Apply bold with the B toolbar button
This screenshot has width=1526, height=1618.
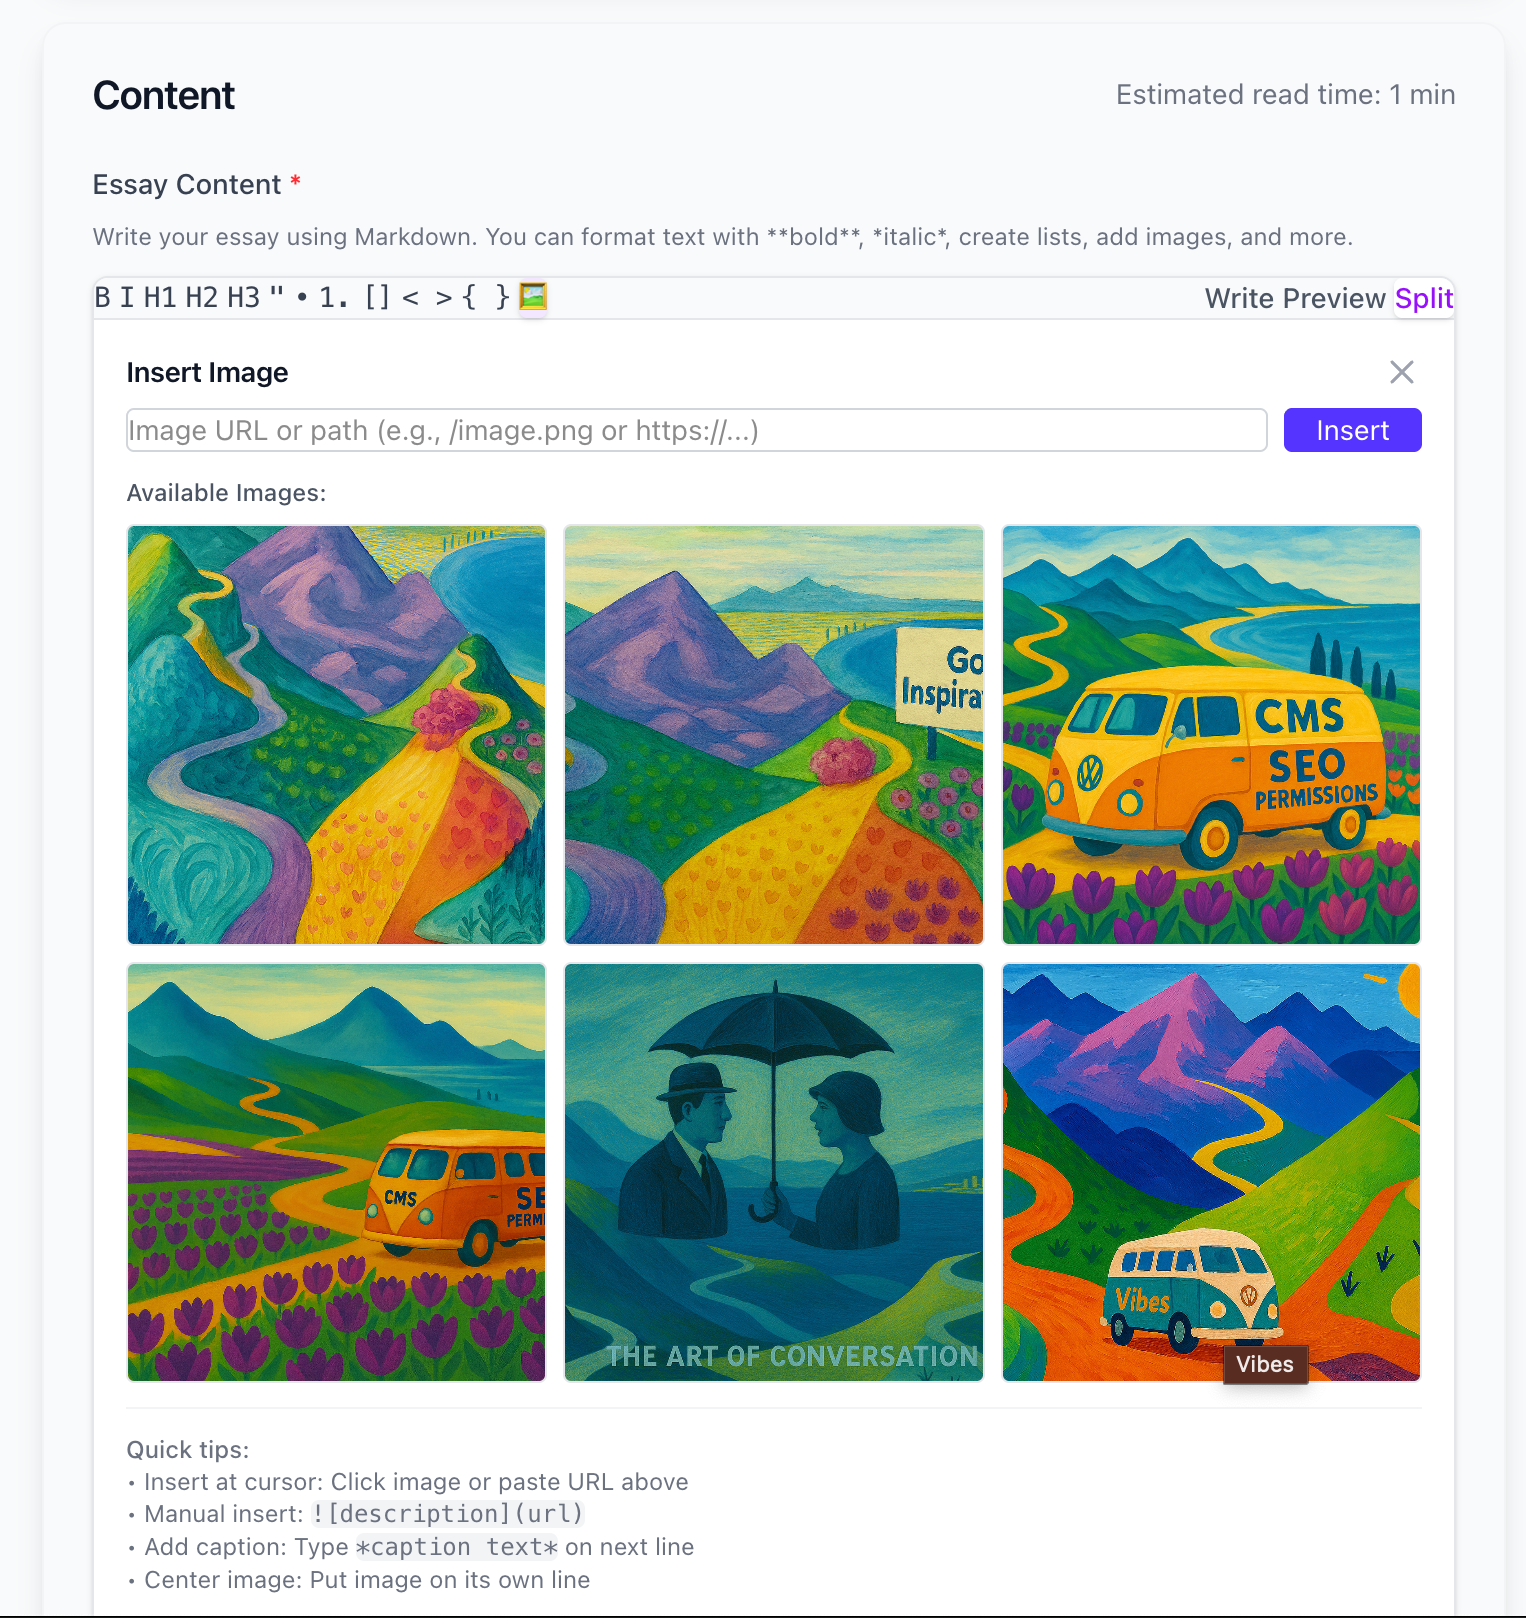coord(103,298)
